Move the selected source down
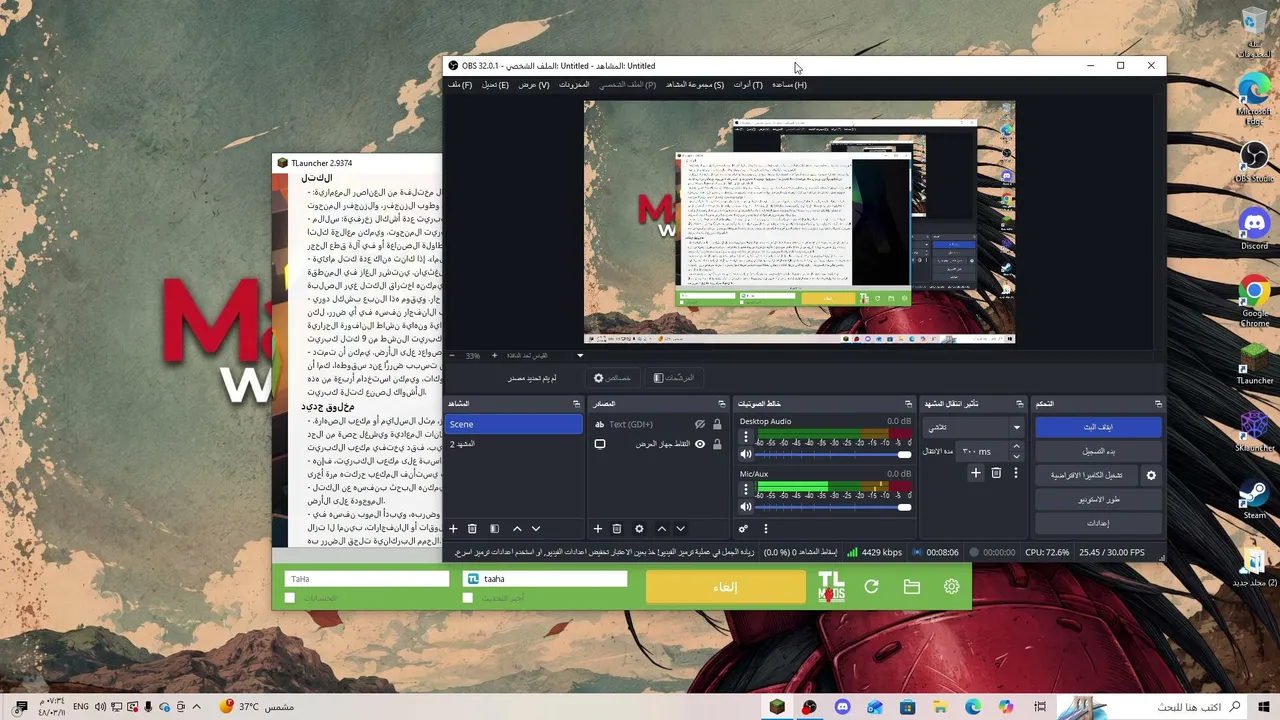Image resolution: width=1280 pixels, height=720 pixels. 680,529
